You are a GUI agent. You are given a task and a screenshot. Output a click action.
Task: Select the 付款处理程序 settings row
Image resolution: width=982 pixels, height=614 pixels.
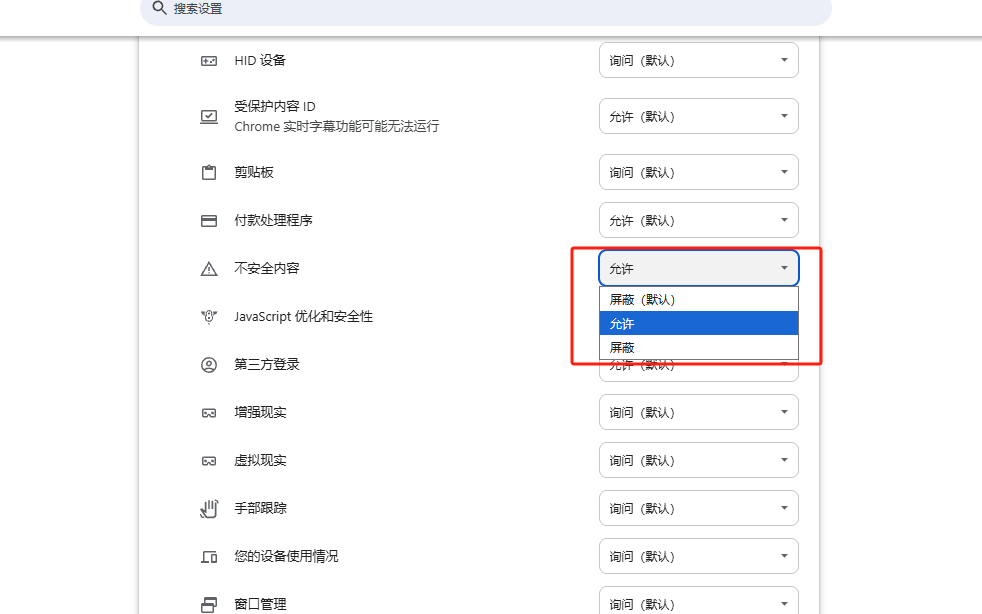point(400,219)
